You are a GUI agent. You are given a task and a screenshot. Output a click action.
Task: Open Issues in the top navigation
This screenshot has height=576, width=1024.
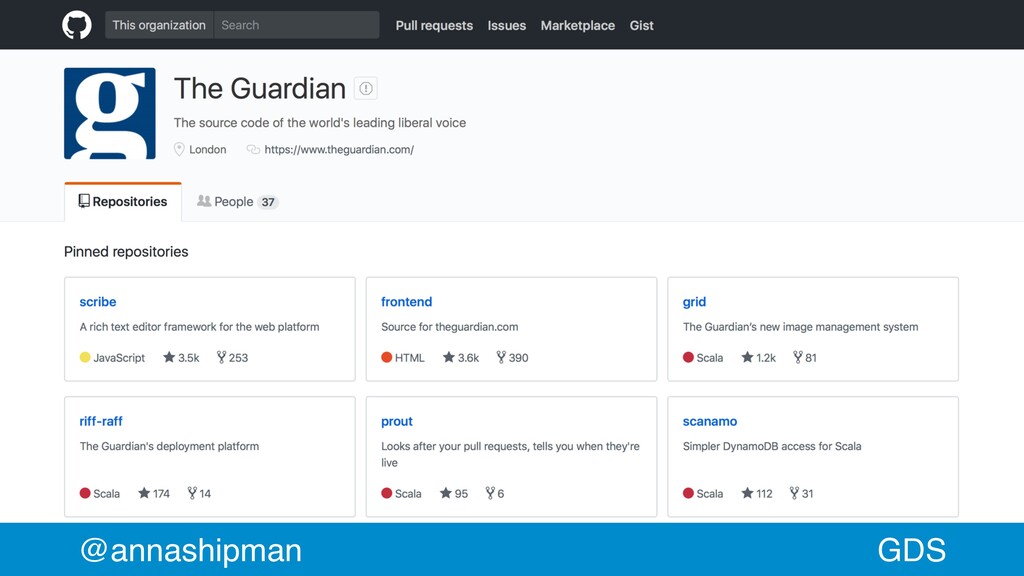tap(507, 25)
